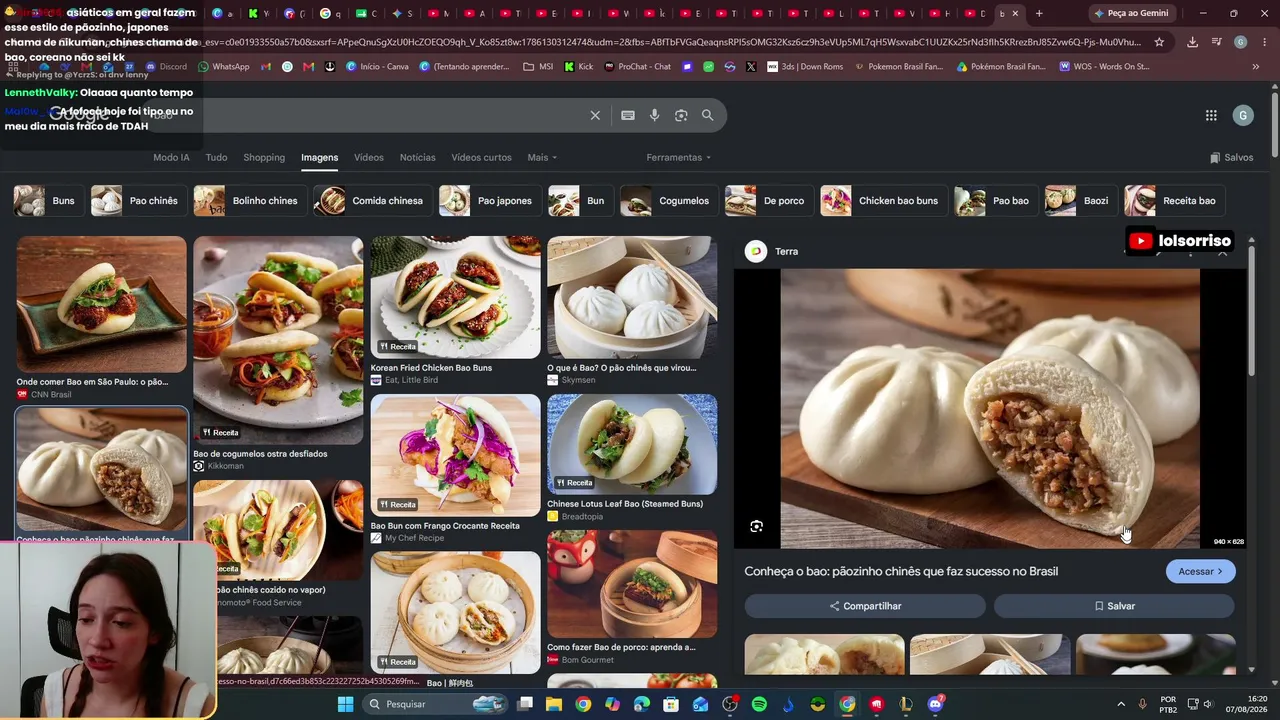This screenshot has width=1280, height=720.
Task: Open a new browser tab
Action: [1039, 13]
